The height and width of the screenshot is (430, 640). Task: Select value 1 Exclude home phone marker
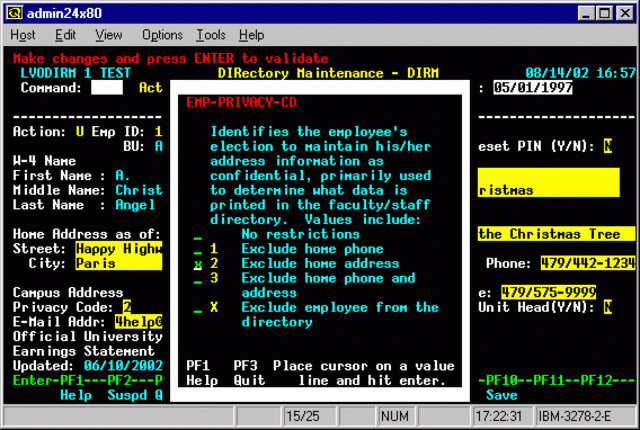click(x=198, y=249)
